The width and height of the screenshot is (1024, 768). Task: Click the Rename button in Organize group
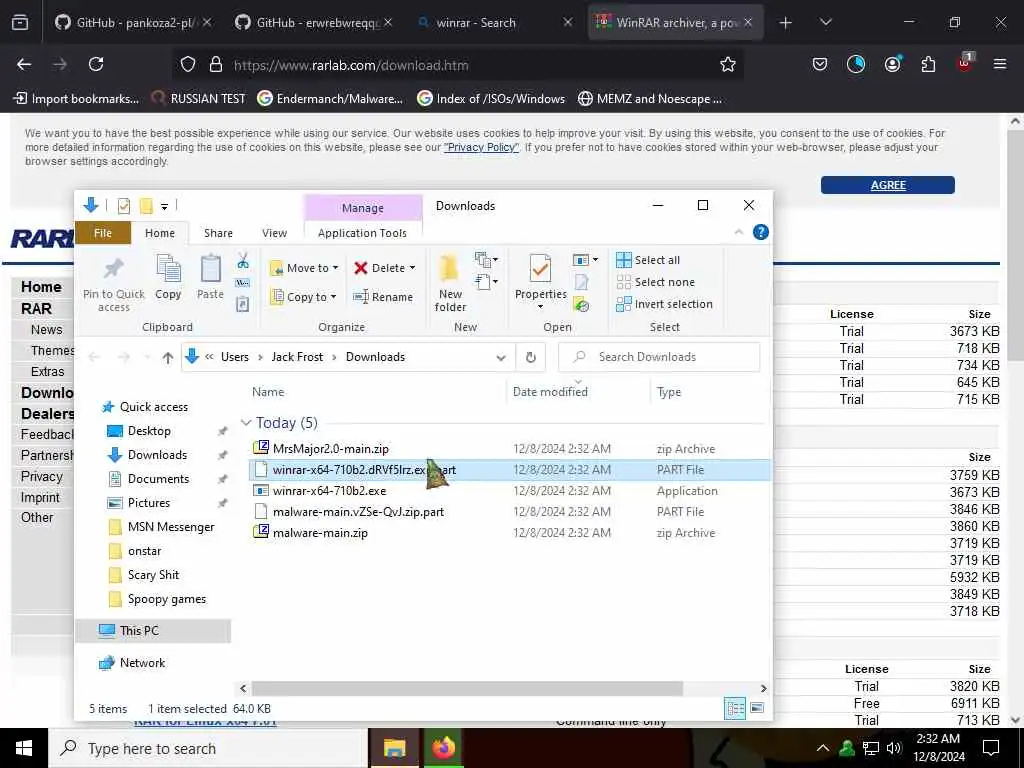coord(383,296)
